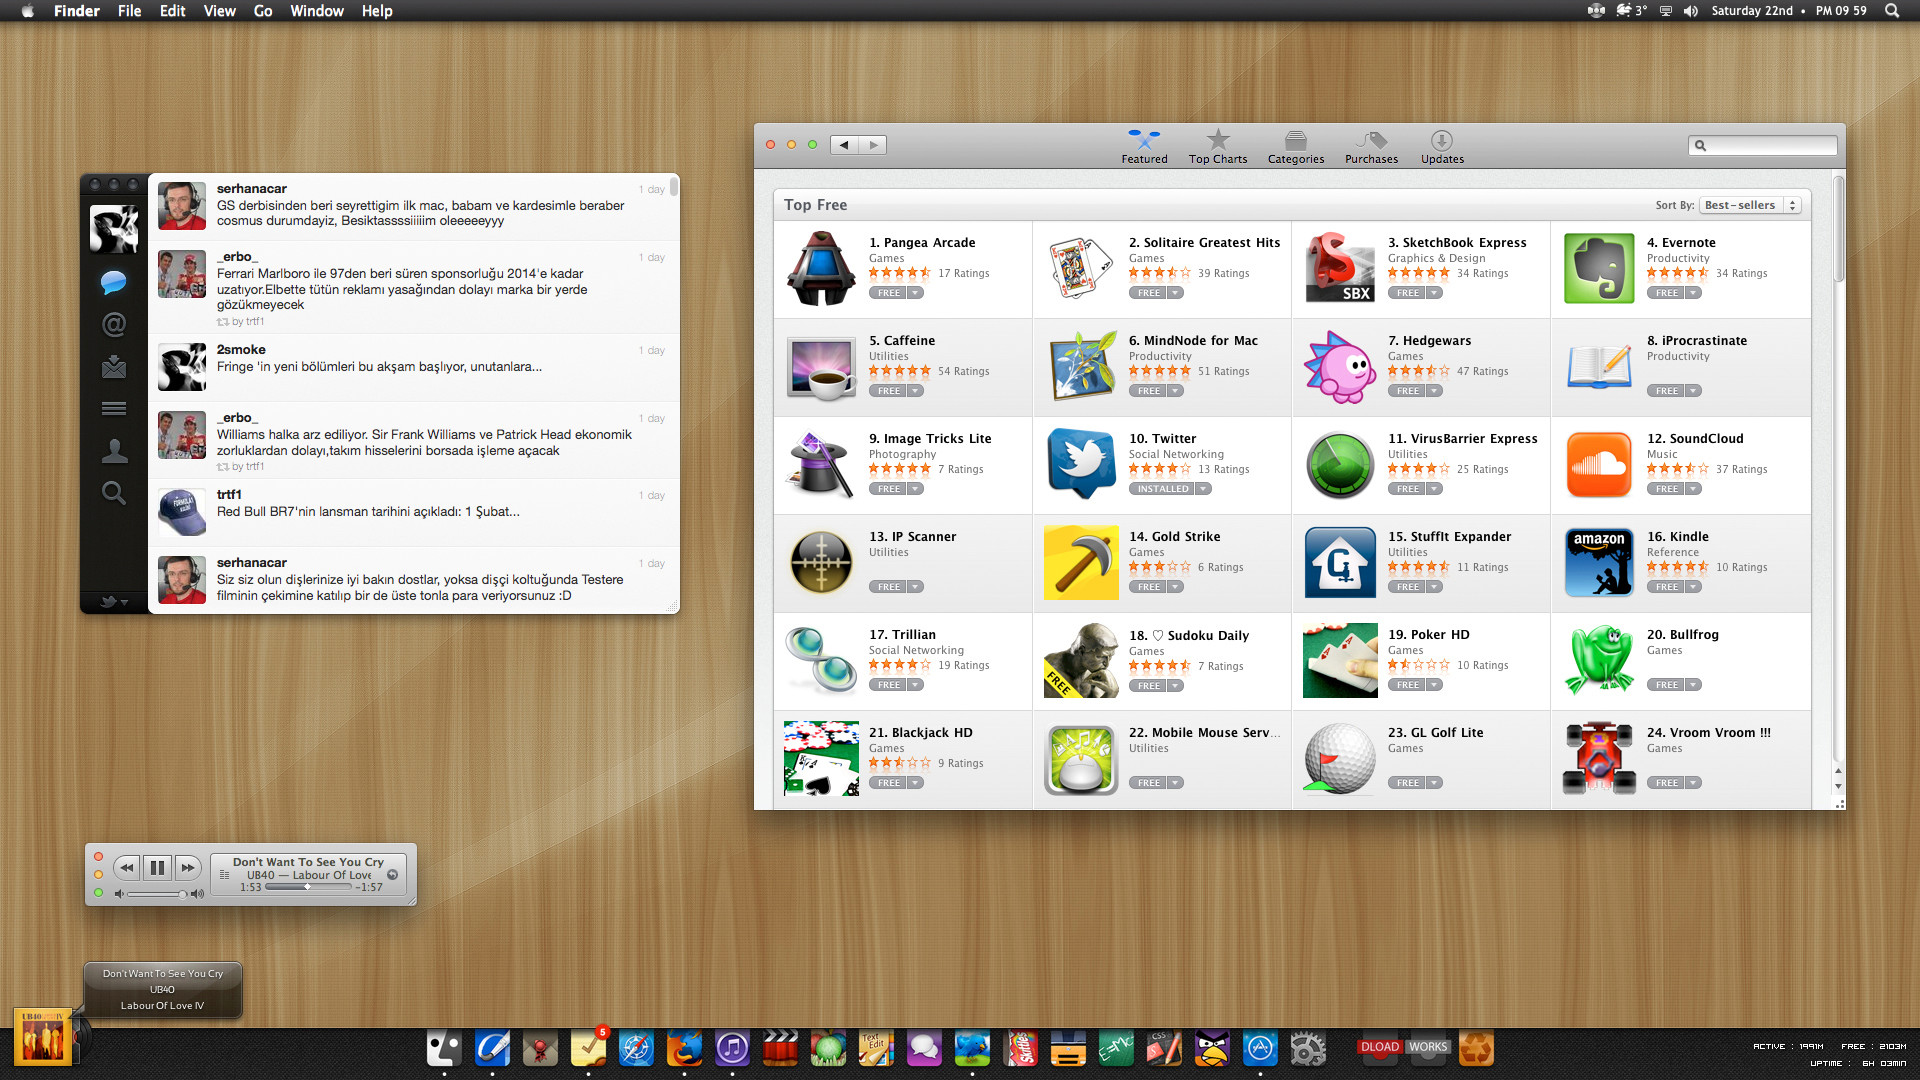Open the SketchBook Express app icon
The height and width of the screenshot is (1080, 1920).
(x=1340, y=269)
